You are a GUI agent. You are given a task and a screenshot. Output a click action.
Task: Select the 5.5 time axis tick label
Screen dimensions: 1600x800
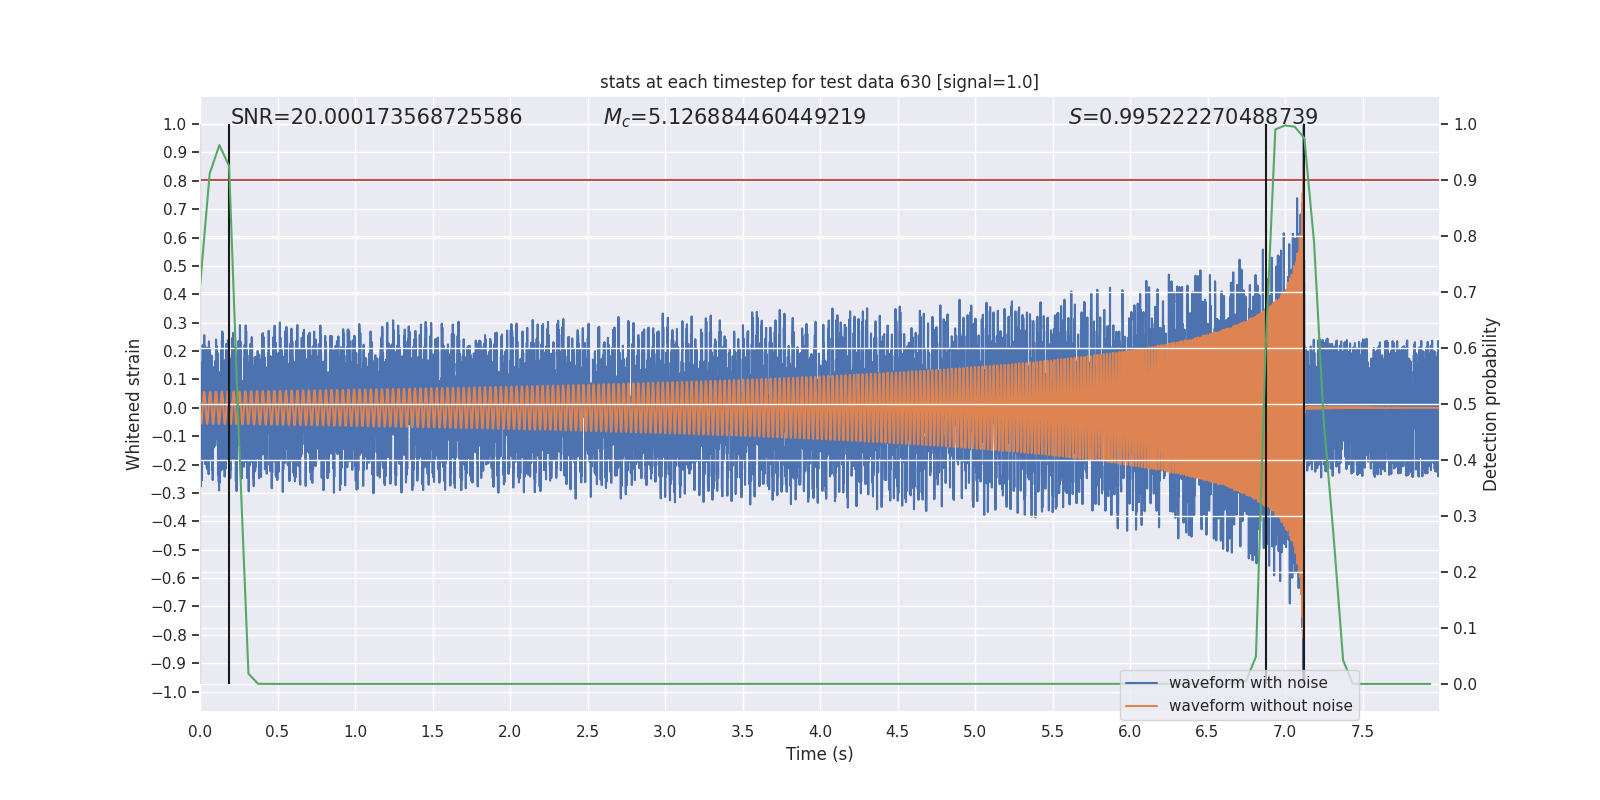(x=1052, y=731)
